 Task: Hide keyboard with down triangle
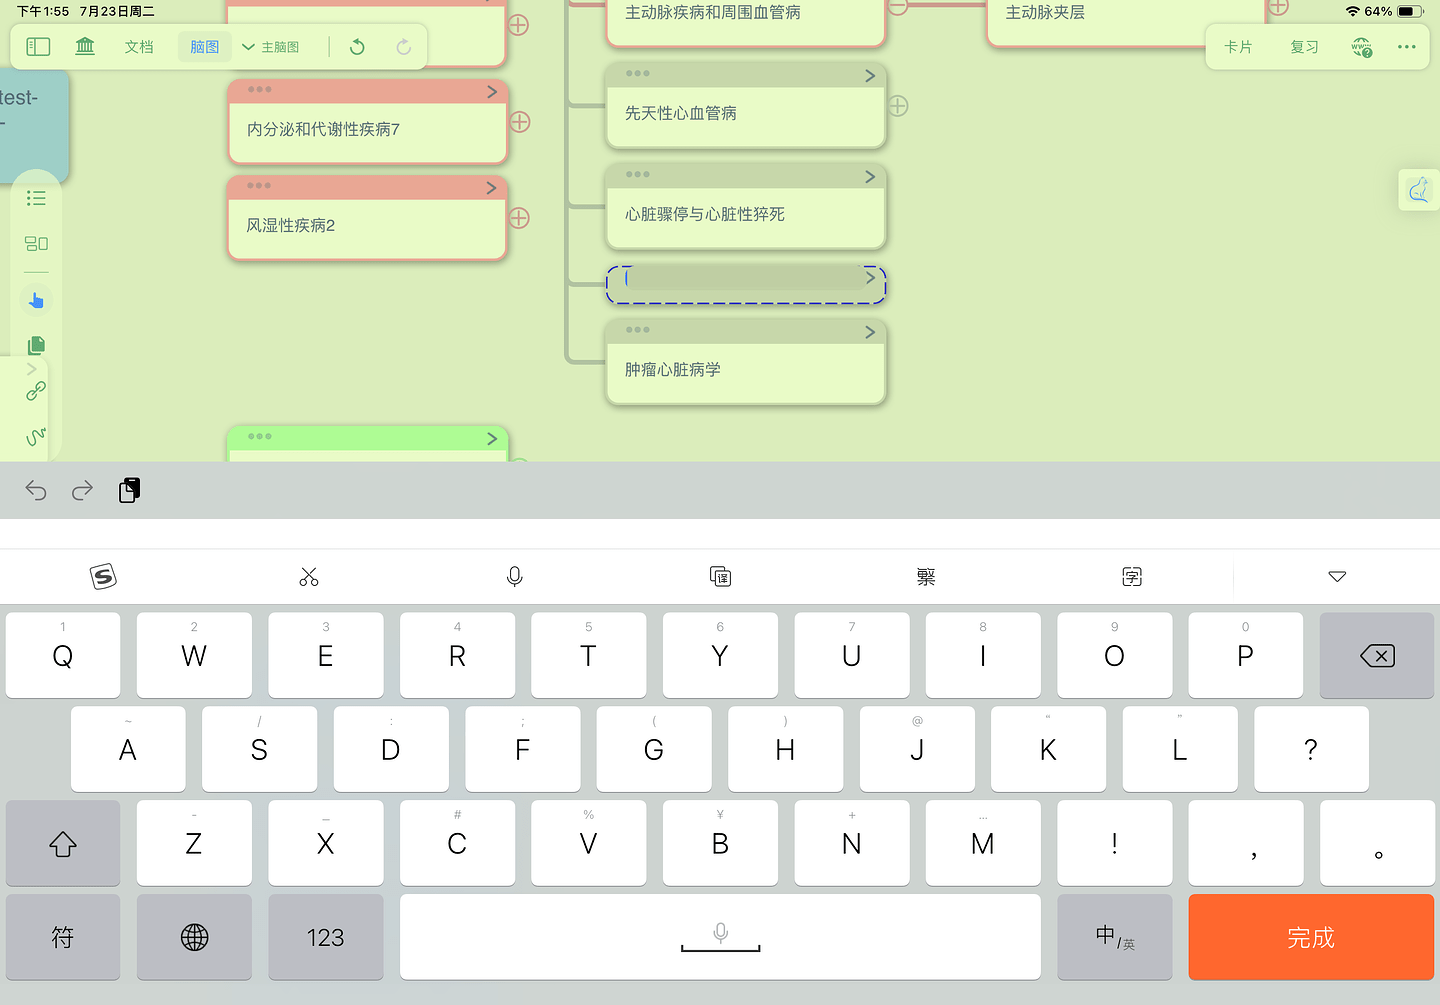point(1337,577)
